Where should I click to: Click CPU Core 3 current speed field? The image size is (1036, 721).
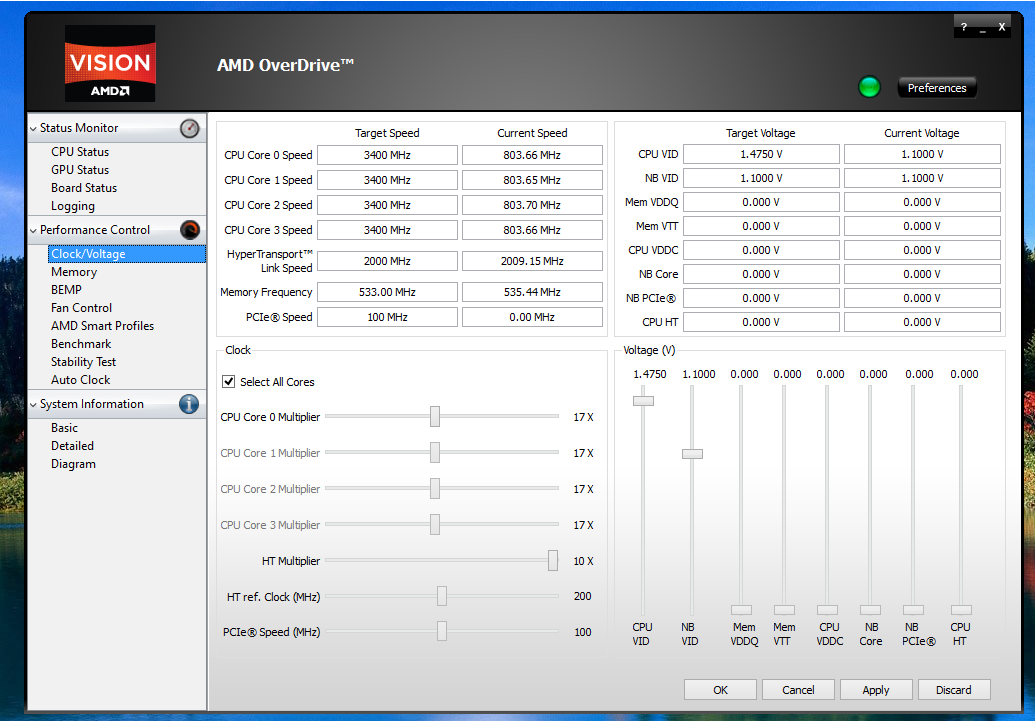click(533, 230)
